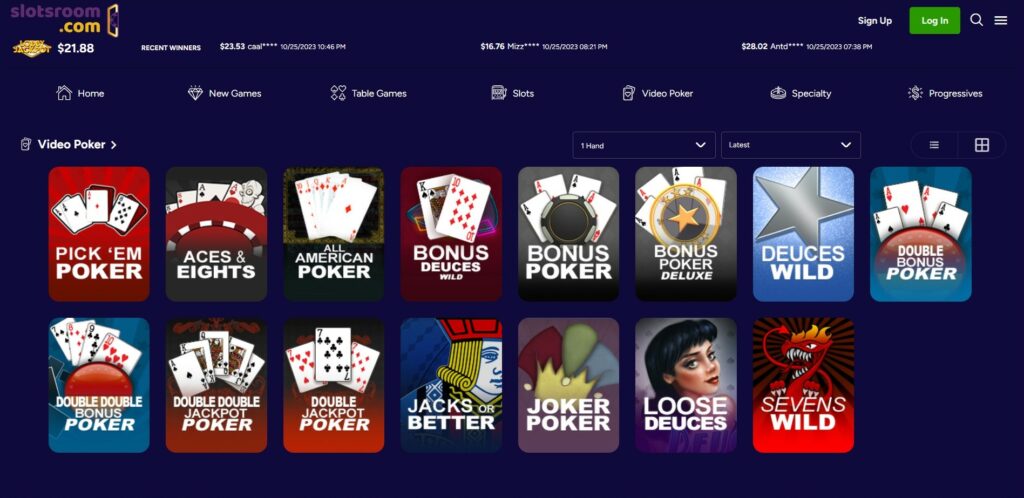This screenshot has width=1024, height=498.
Task: Click the Slots machine icon
Action: click(x=499, y=93)
